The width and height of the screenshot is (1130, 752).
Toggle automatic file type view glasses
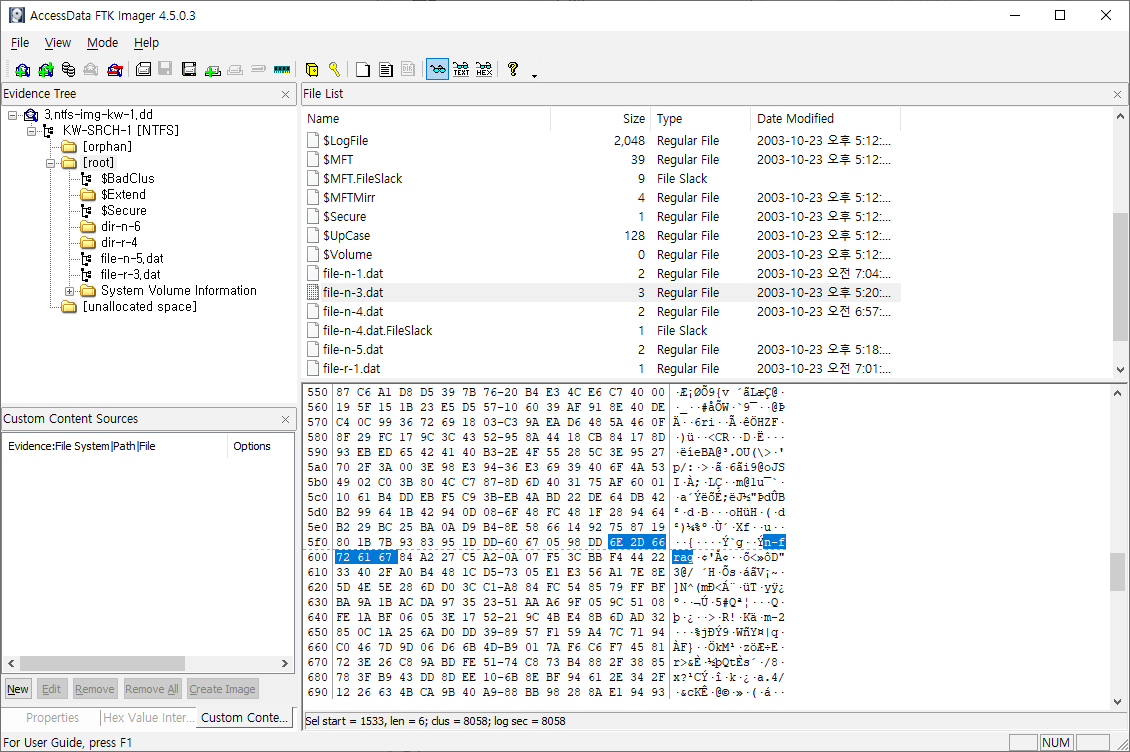(437, 69)
